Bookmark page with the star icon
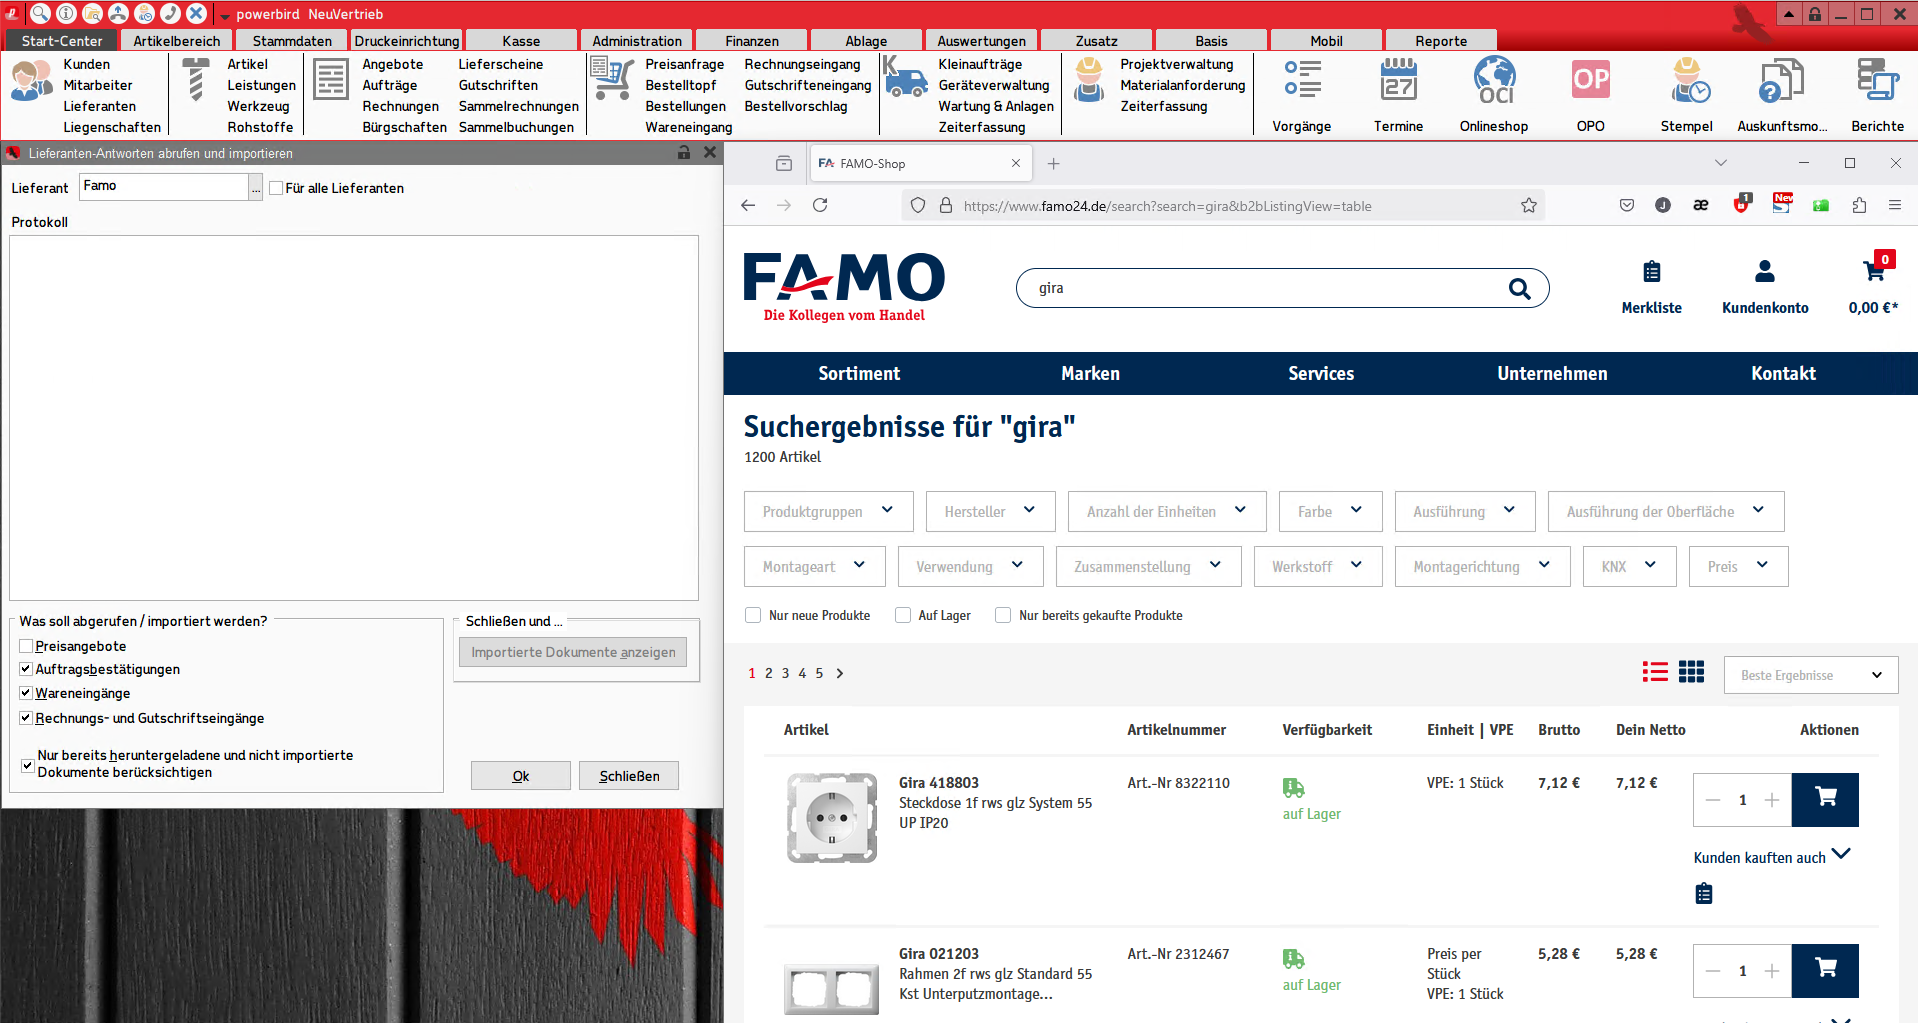Image resolution: width=1918 pixels, height=1023 pixels. [x=1529, y=205]
